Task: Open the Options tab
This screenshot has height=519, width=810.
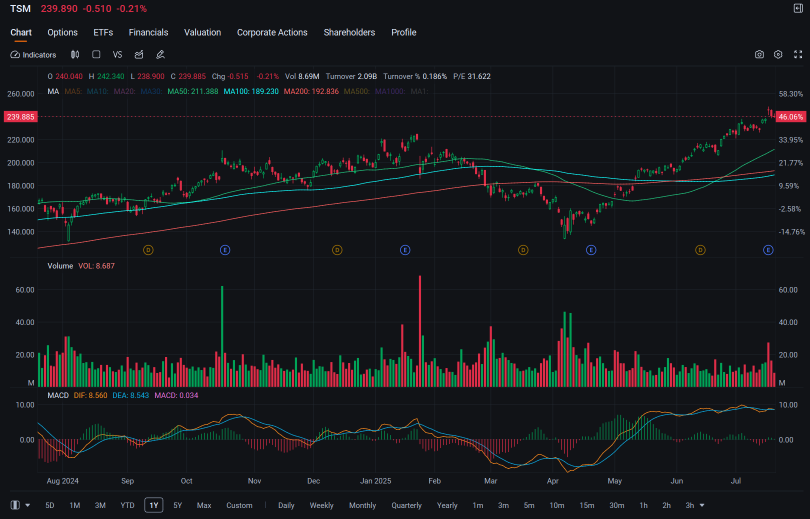Action: click(63, 33)
